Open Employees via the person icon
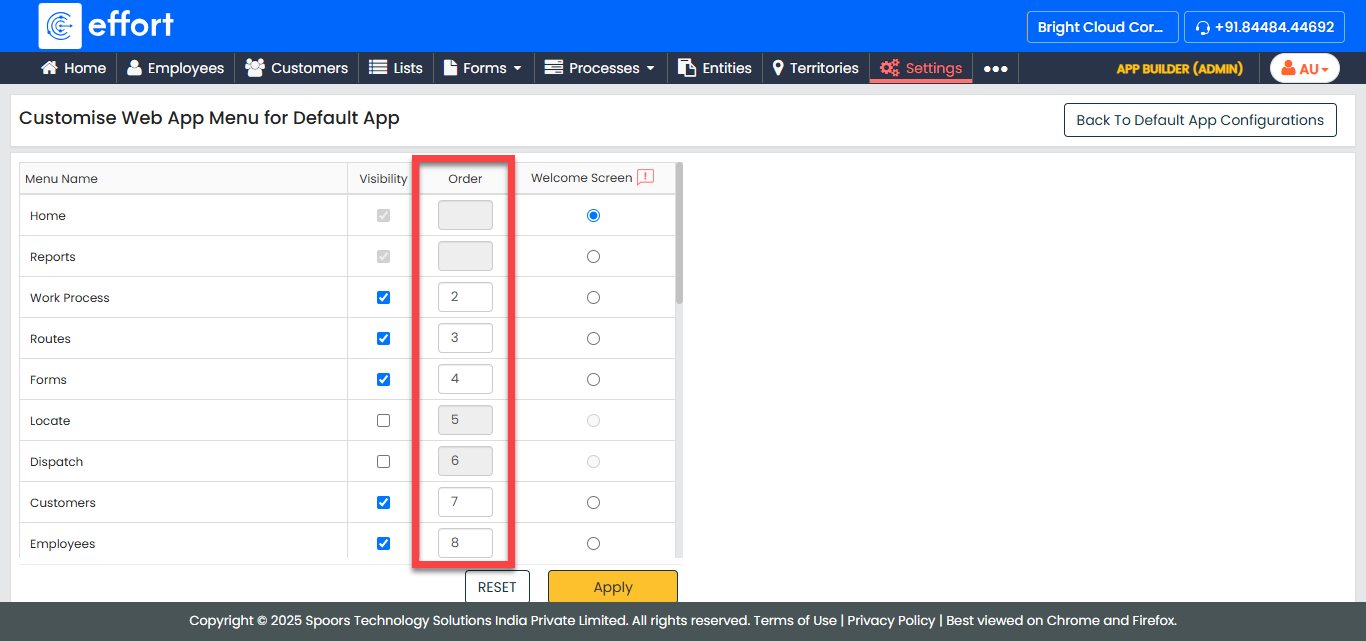Image resolution: width=1366 pixels, height=641 pixels. [x=135, y=68]
